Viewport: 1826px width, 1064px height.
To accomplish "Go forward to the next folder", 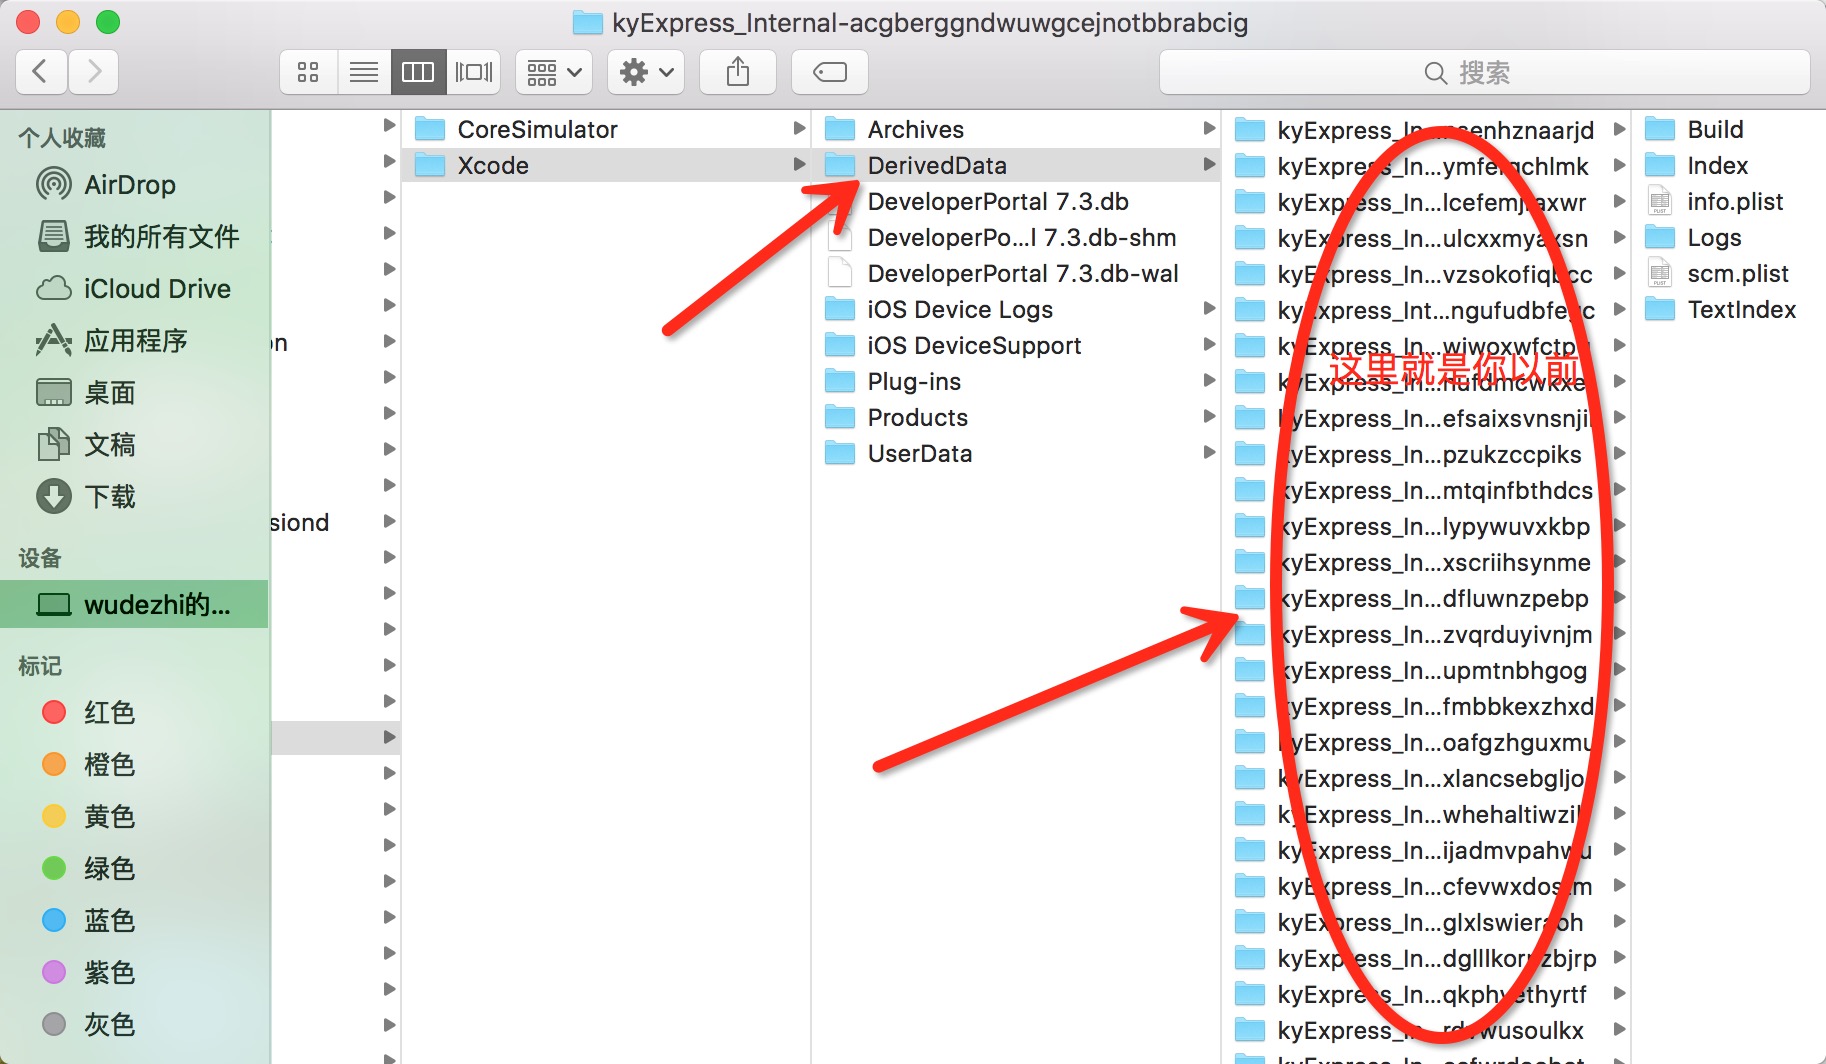I will pos(94,72).
